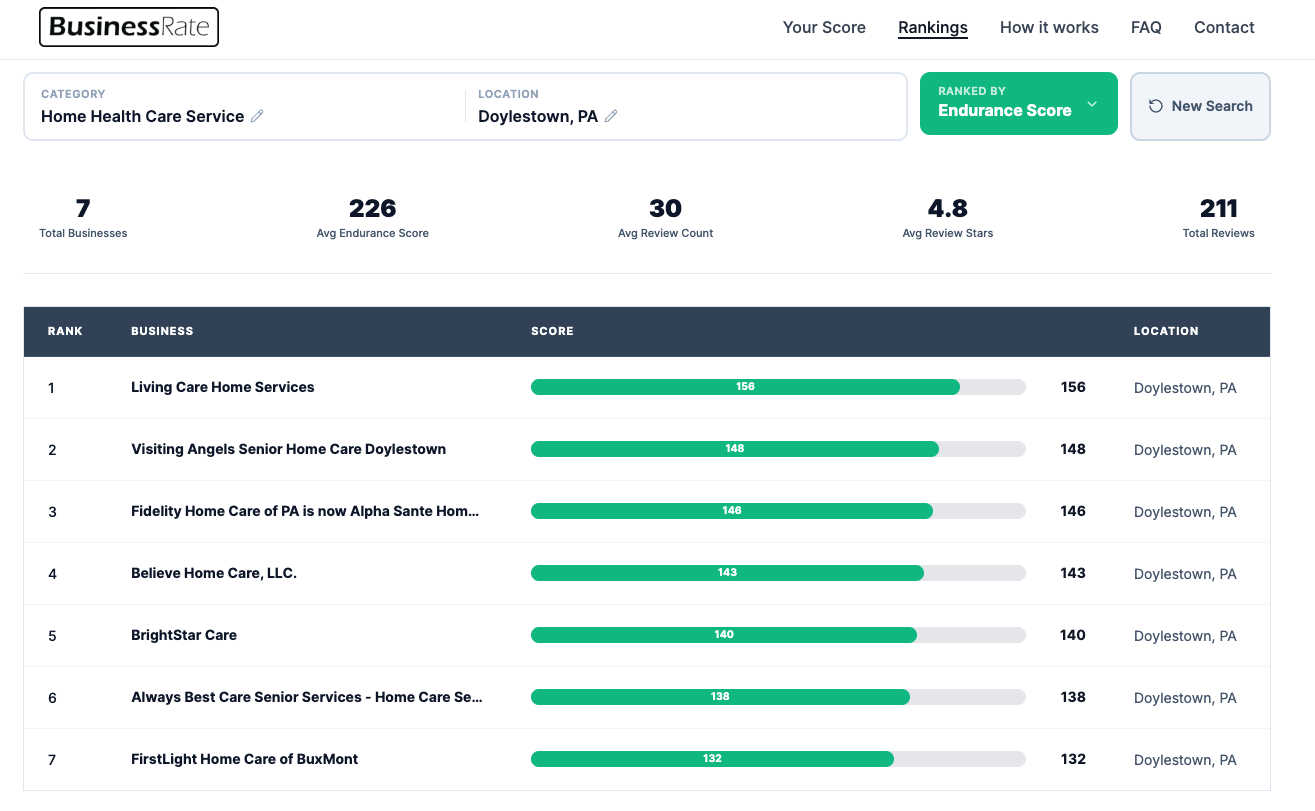Open the Ranked By Endurance Score dropdown
Image resolution: width=1315 pixels, height=811 pixels.
coord(1018,103)
